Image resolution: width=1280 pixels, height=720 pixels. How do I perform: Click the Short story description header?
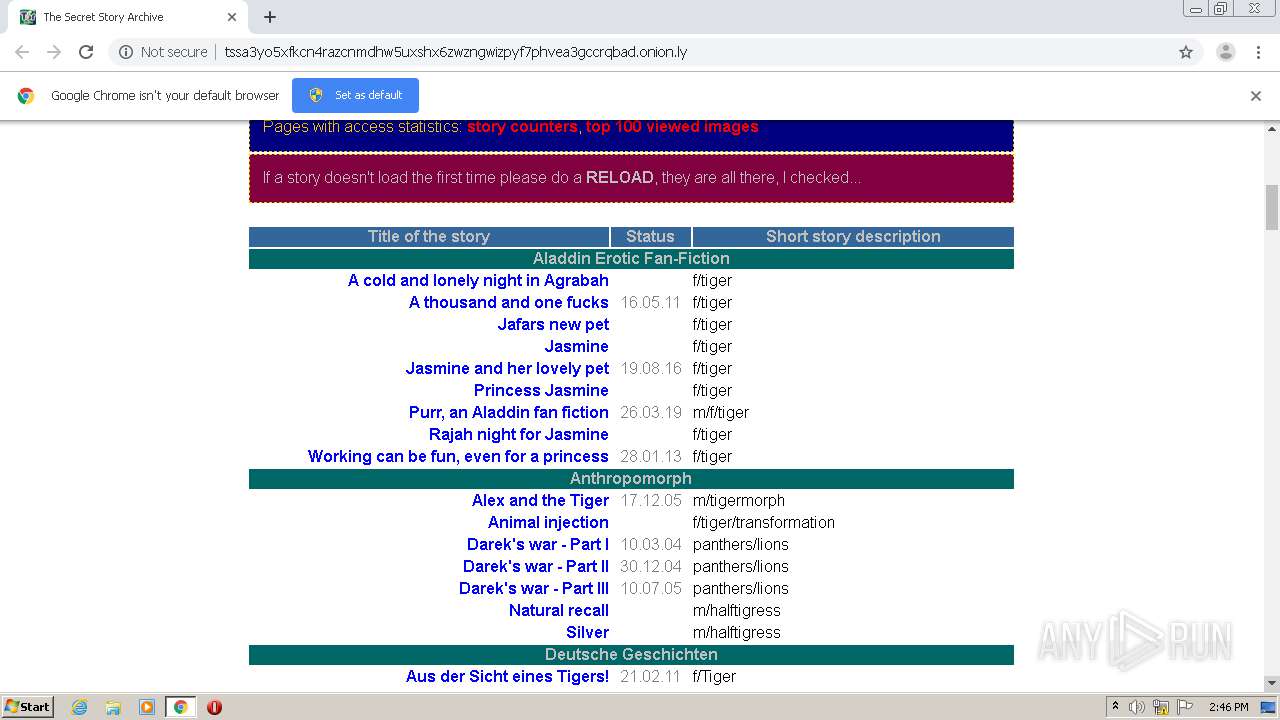(x=853, y=237)
